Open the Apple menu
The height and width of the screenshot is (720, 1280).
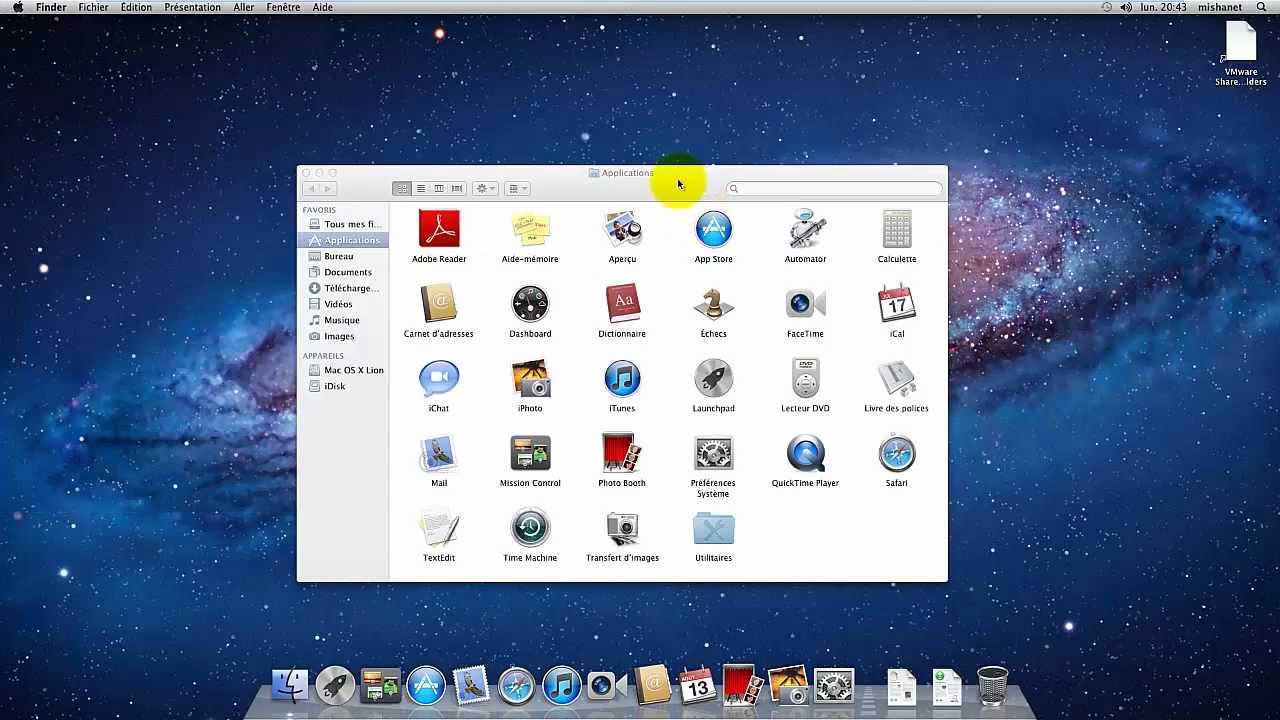pyautogui.click(x=17, y=7)
